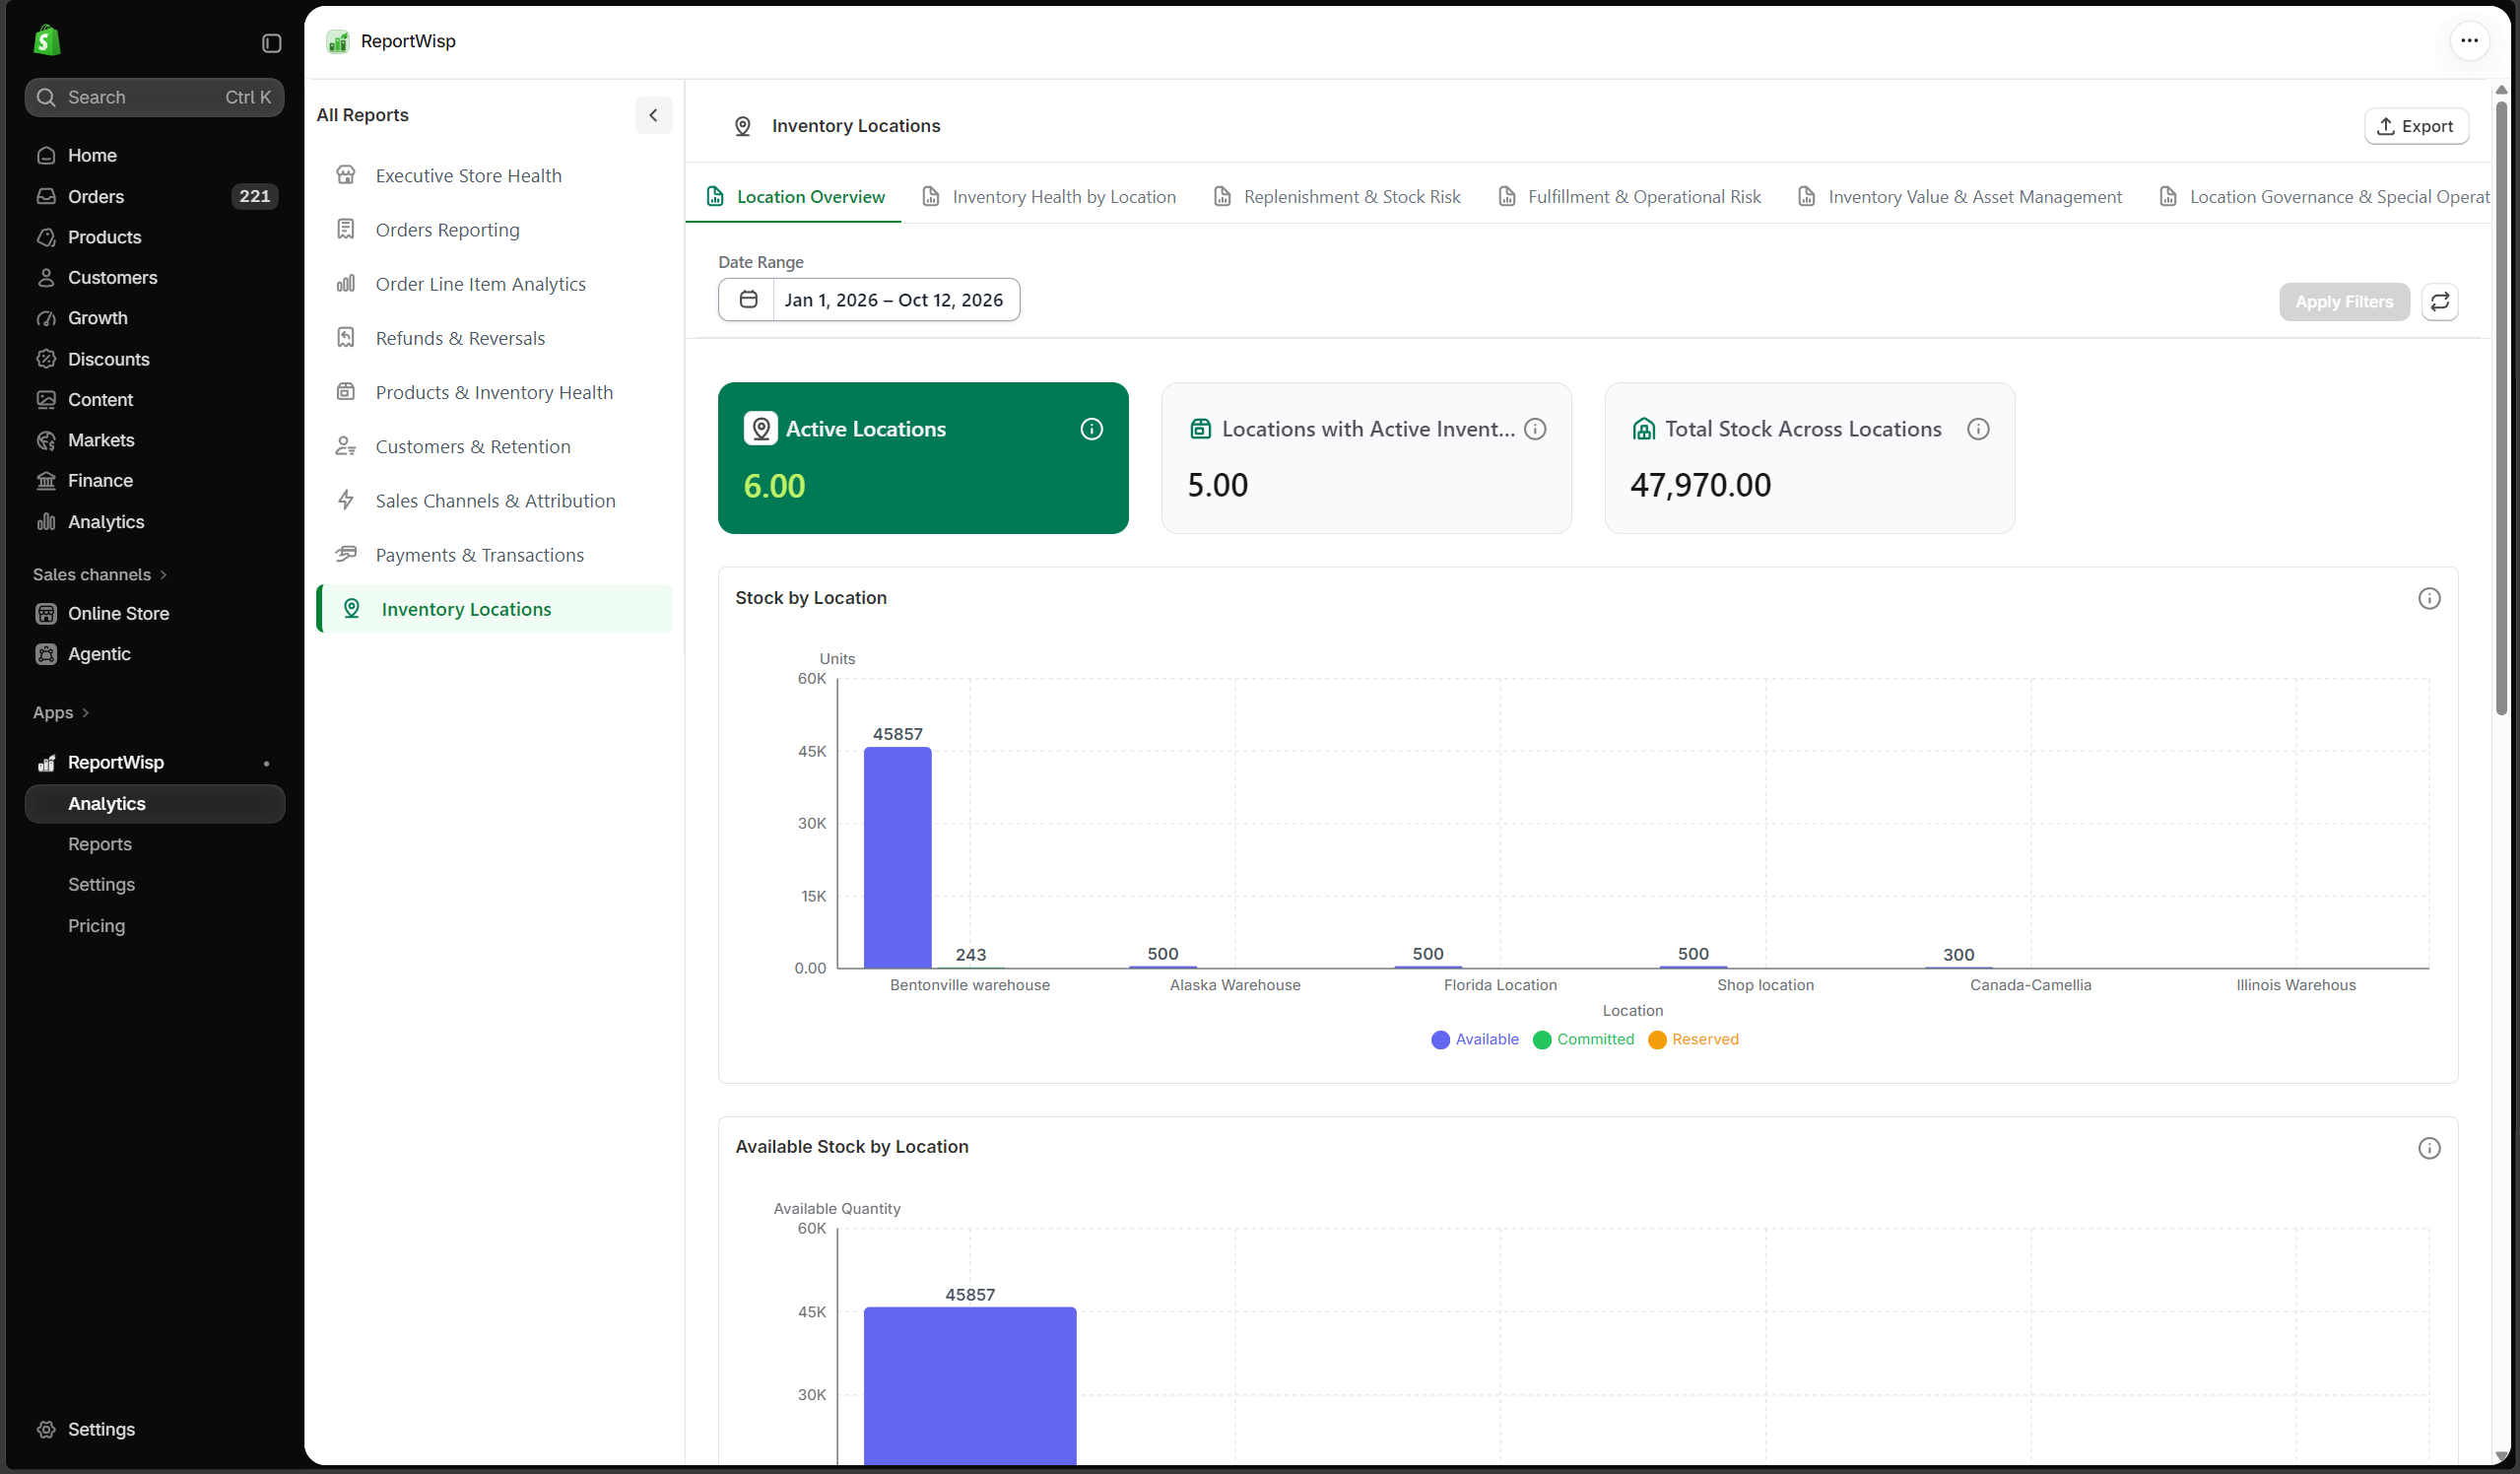Click the Executive Store Health icon
Viewport: 2520px width, 1474px height.
[346, 175]
